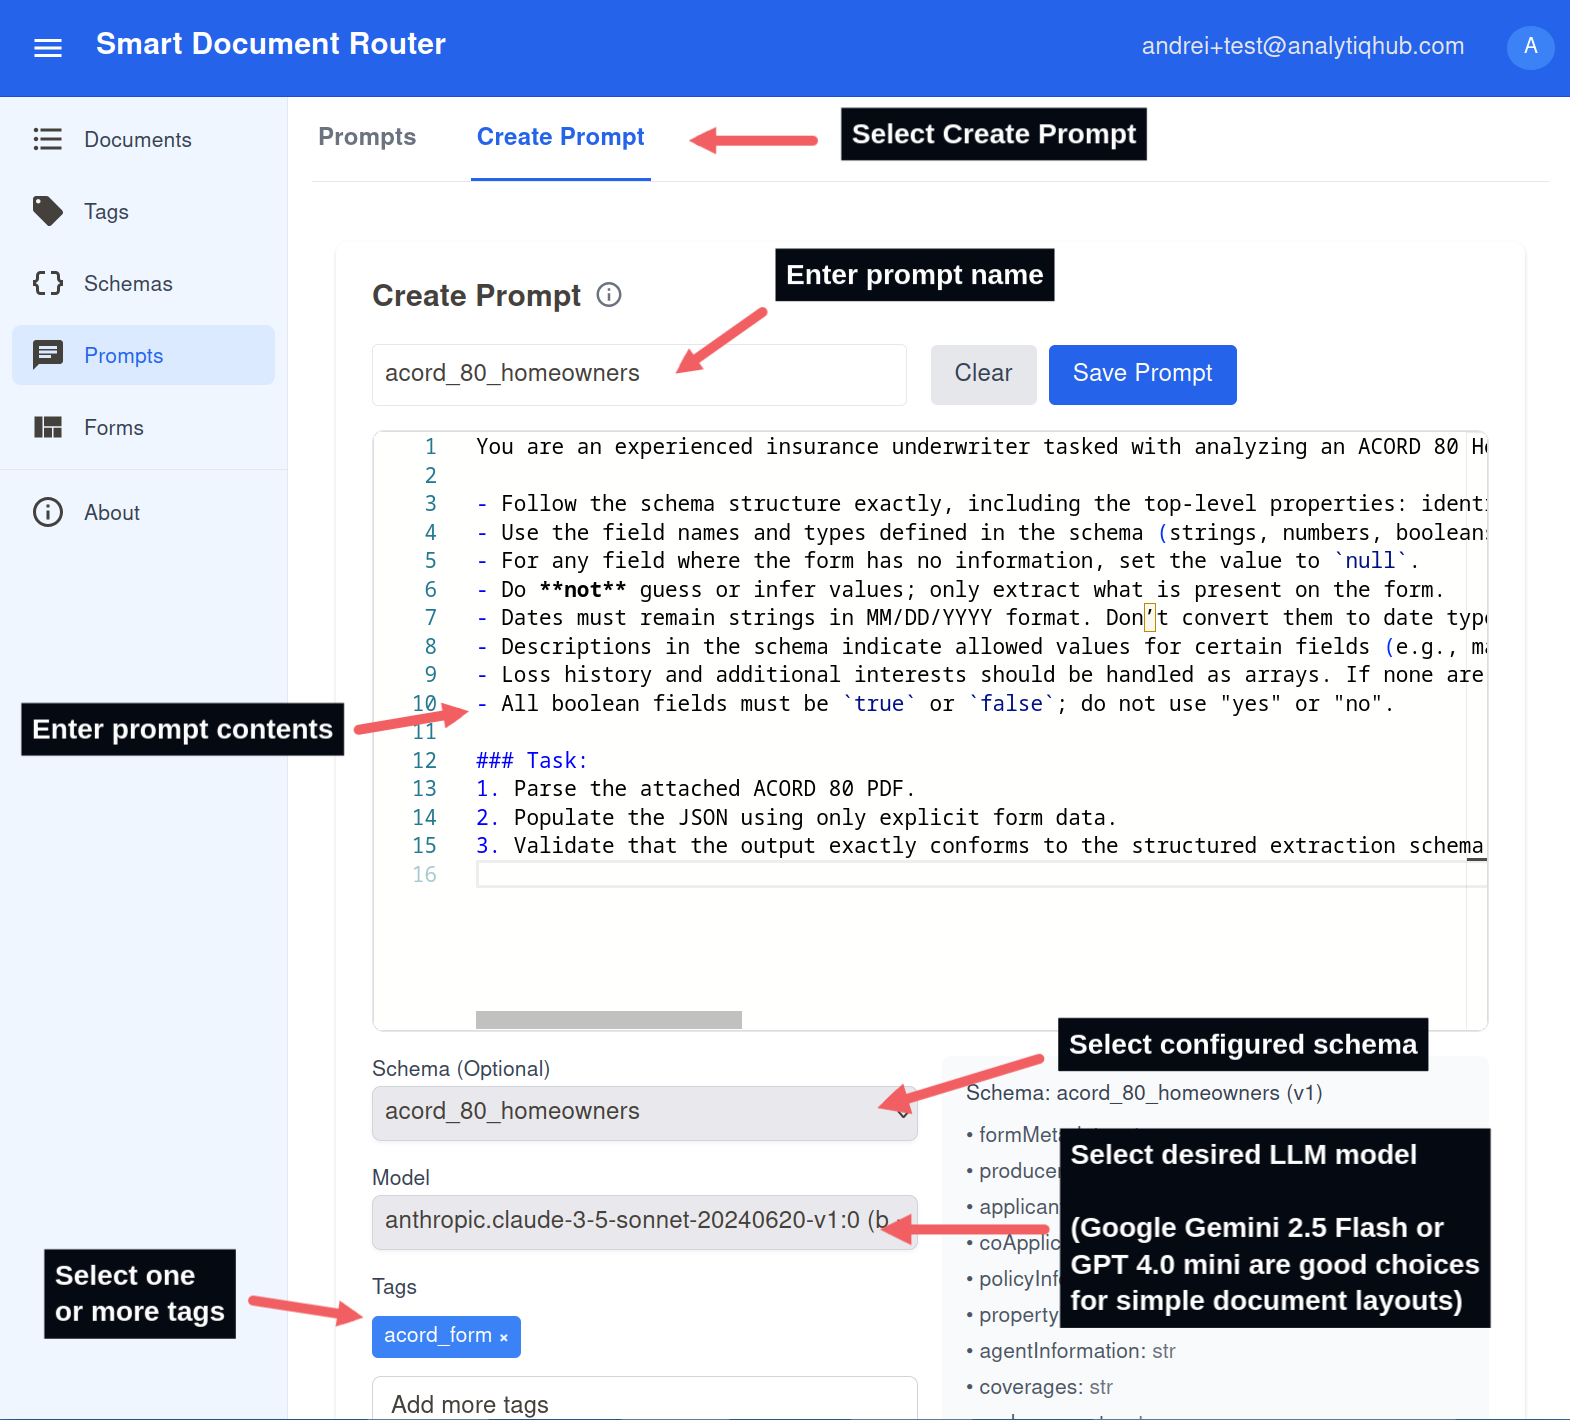1571x1421 pixels.
Task: Remove the acord_form tag
Action: coord(504,1337)
